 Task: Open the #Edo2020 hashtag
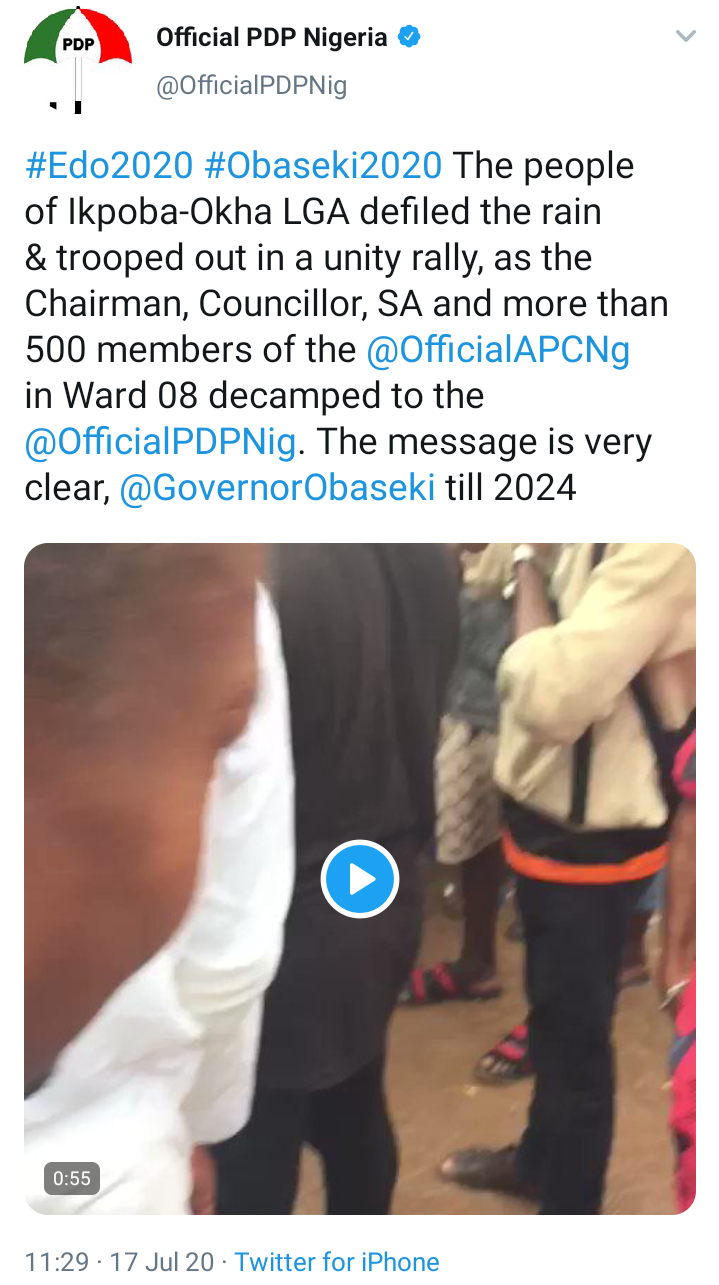tap(108, 166)
